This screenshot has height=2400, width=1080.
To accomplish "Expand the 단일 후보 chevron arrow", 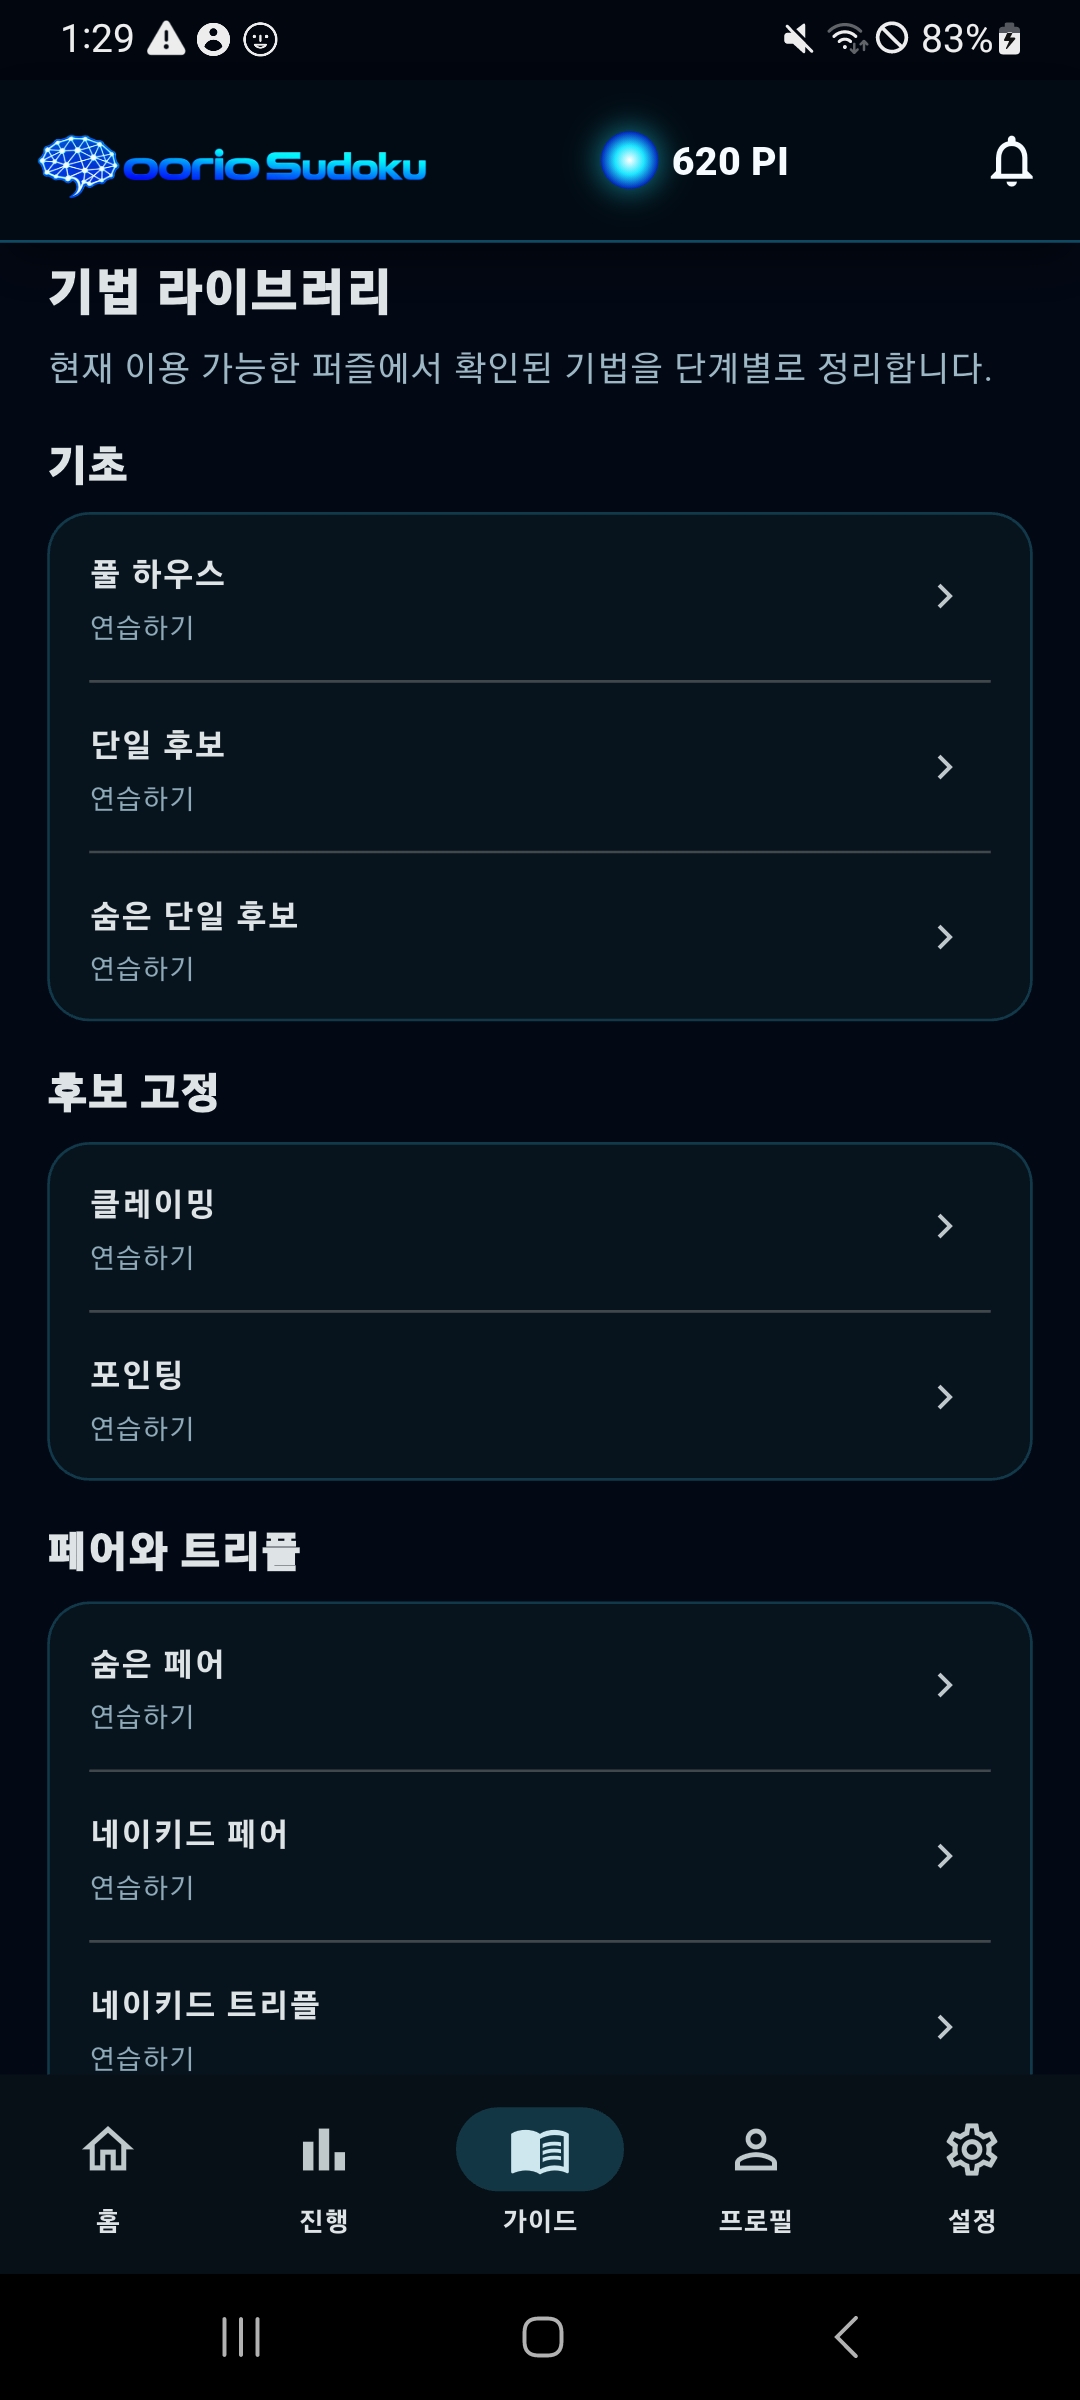I will click(944, 767).
